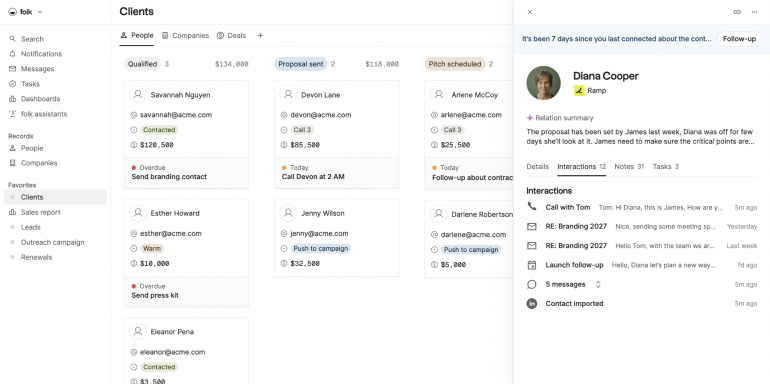
Task: Open Companies under Records
Action: (x=39, y=163)
